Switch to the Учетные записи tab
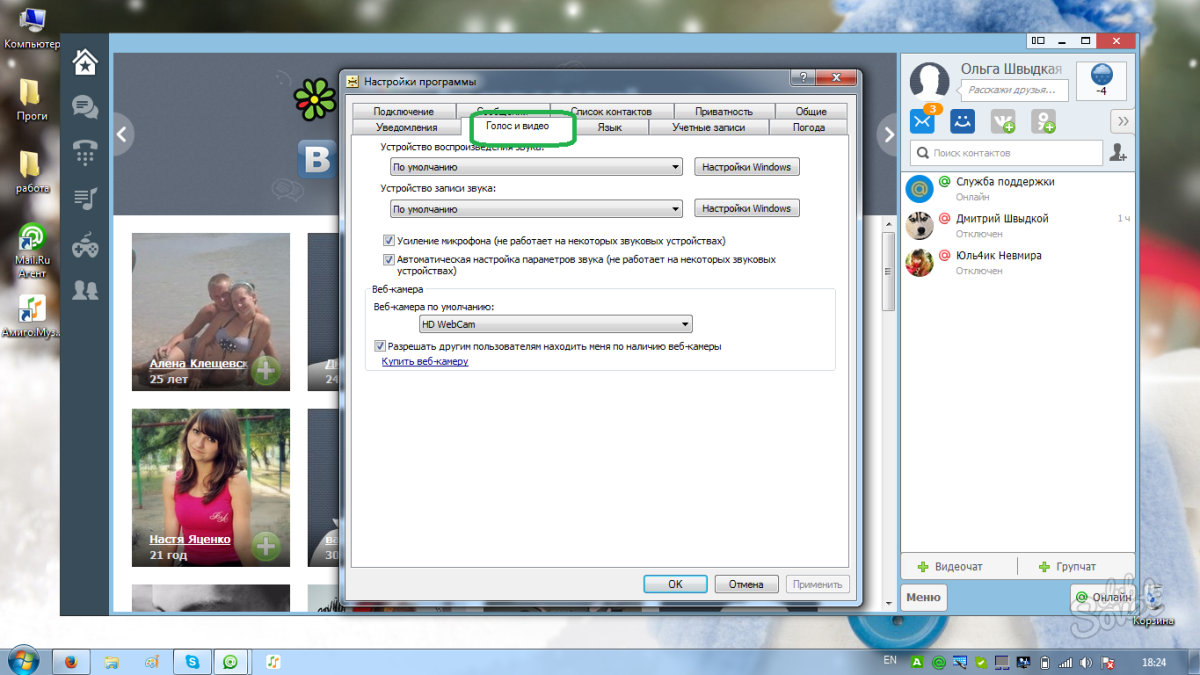The width and height of the screenshot is (1200, 675). pyautogui.click(x=708, y=128)
